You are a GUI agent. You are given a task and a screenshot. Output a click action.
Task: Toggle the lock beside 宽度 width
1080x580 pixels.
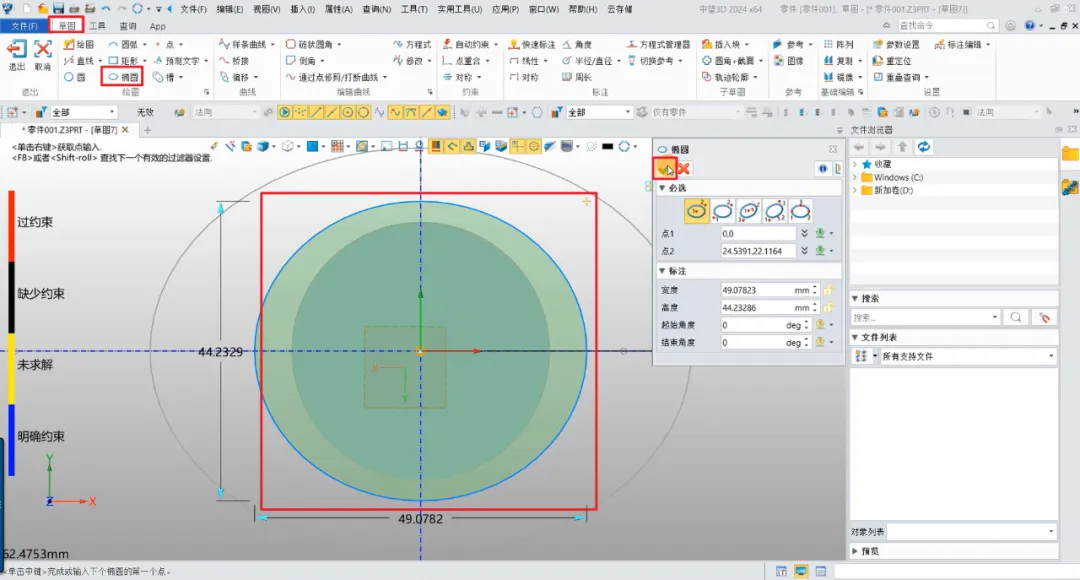(x=828, y=290)
